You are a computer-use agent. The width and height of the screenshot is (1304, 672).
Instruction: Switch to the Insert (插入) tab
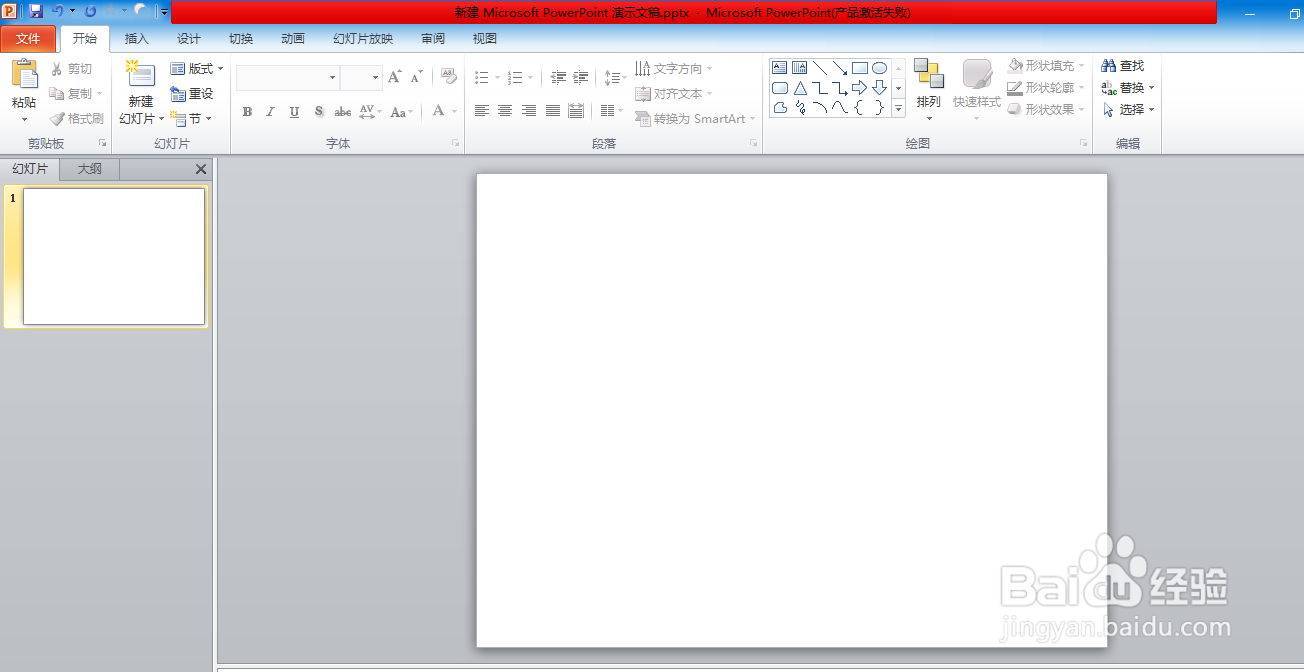click(x=136, y=39)
